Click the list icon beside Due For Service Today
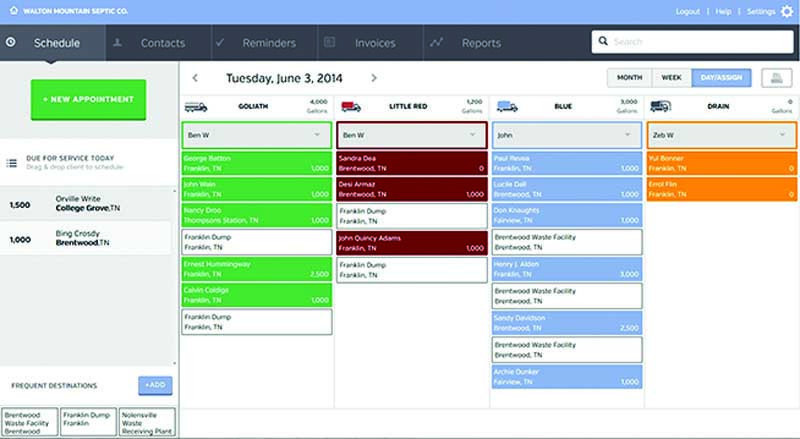 point(12,163)
